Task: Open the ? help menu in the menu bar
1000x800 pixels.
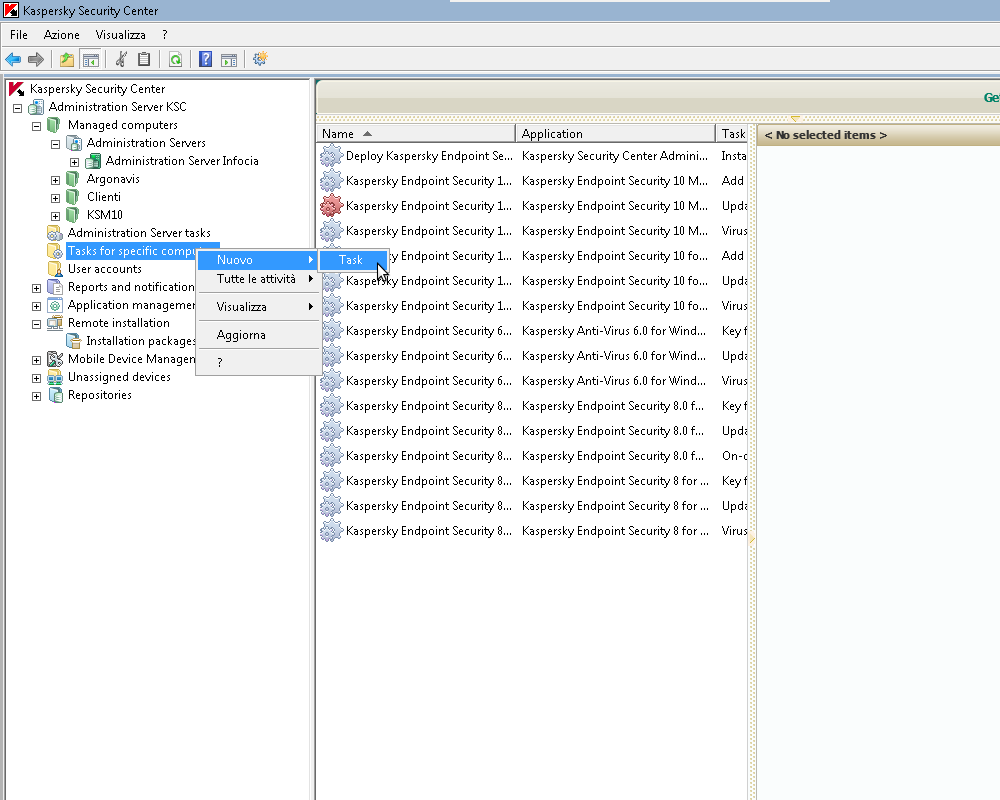Action: pos(165,35)
